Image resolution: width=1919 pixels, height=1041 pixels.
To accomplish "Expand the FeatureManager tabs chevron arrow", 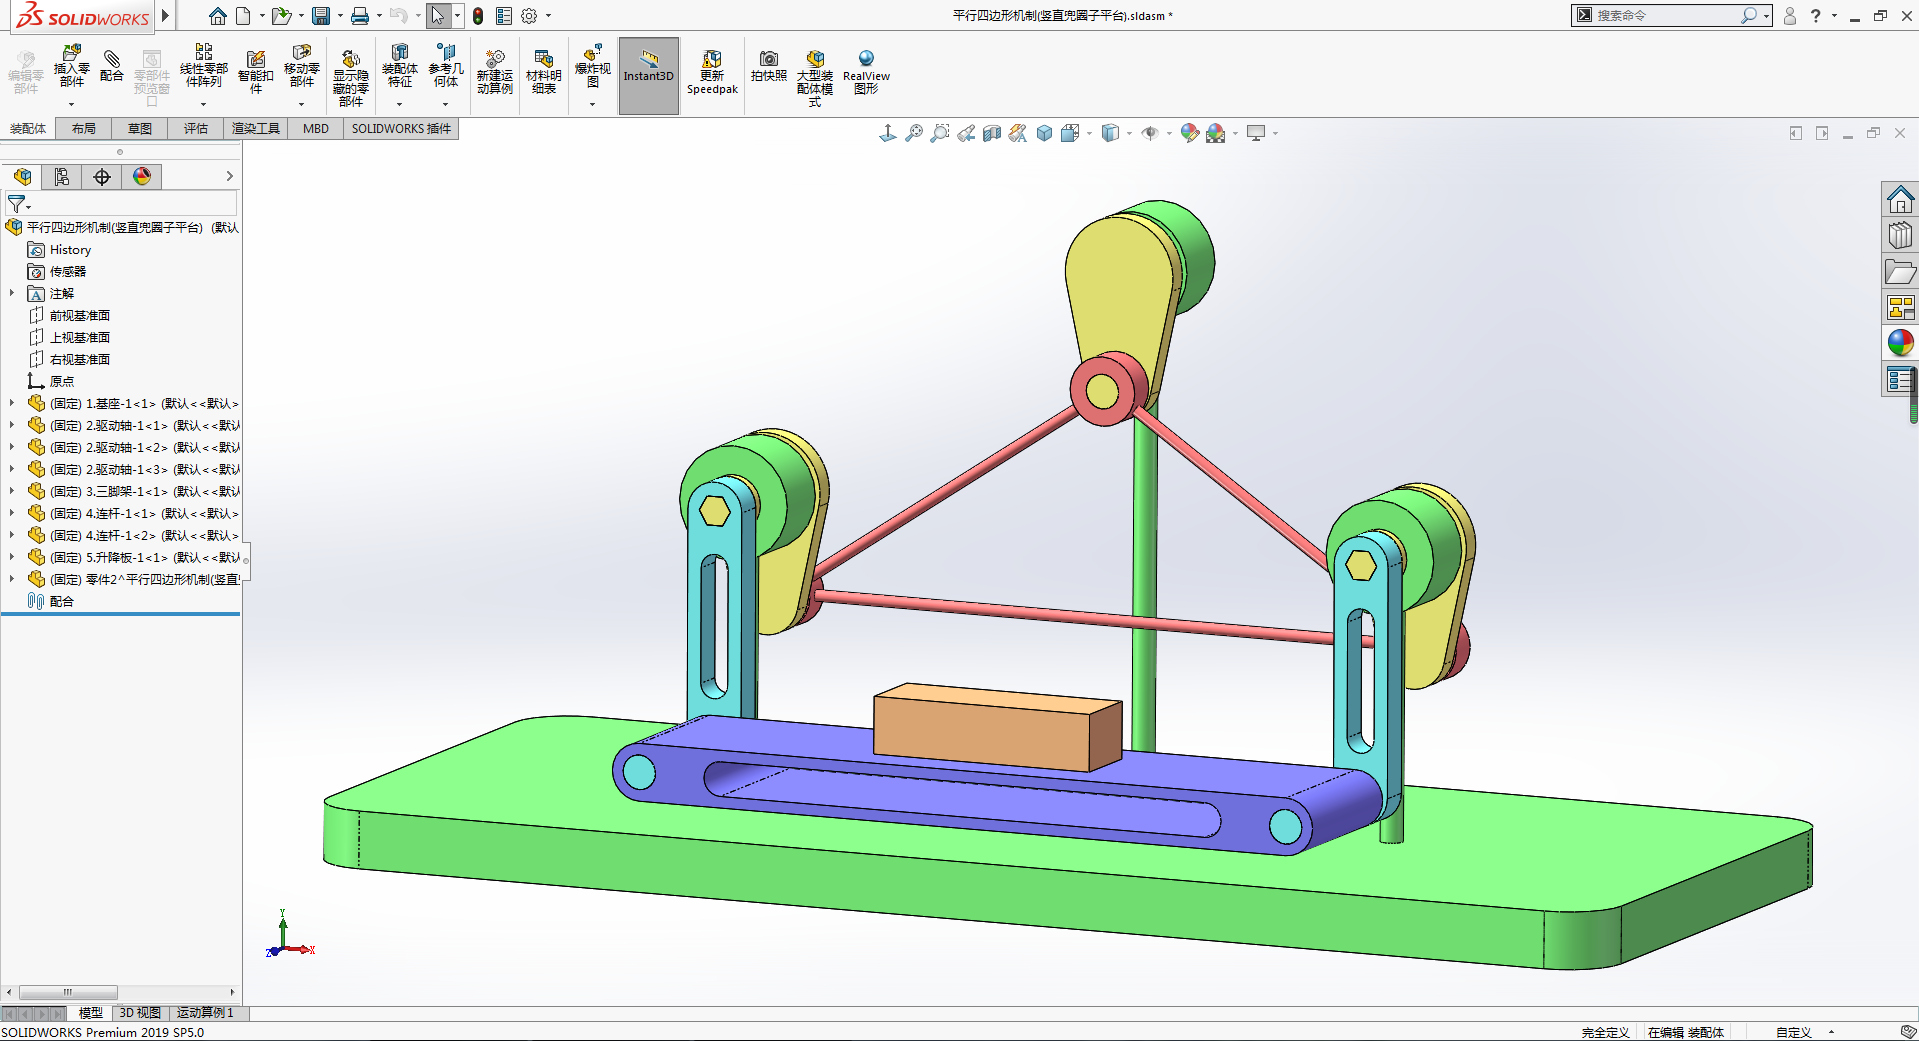I will 229,176.
